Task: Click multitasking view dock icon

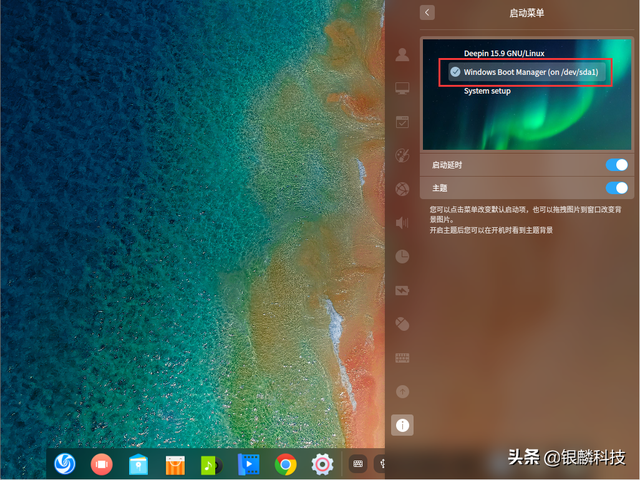Action: (x=101, y=464)
